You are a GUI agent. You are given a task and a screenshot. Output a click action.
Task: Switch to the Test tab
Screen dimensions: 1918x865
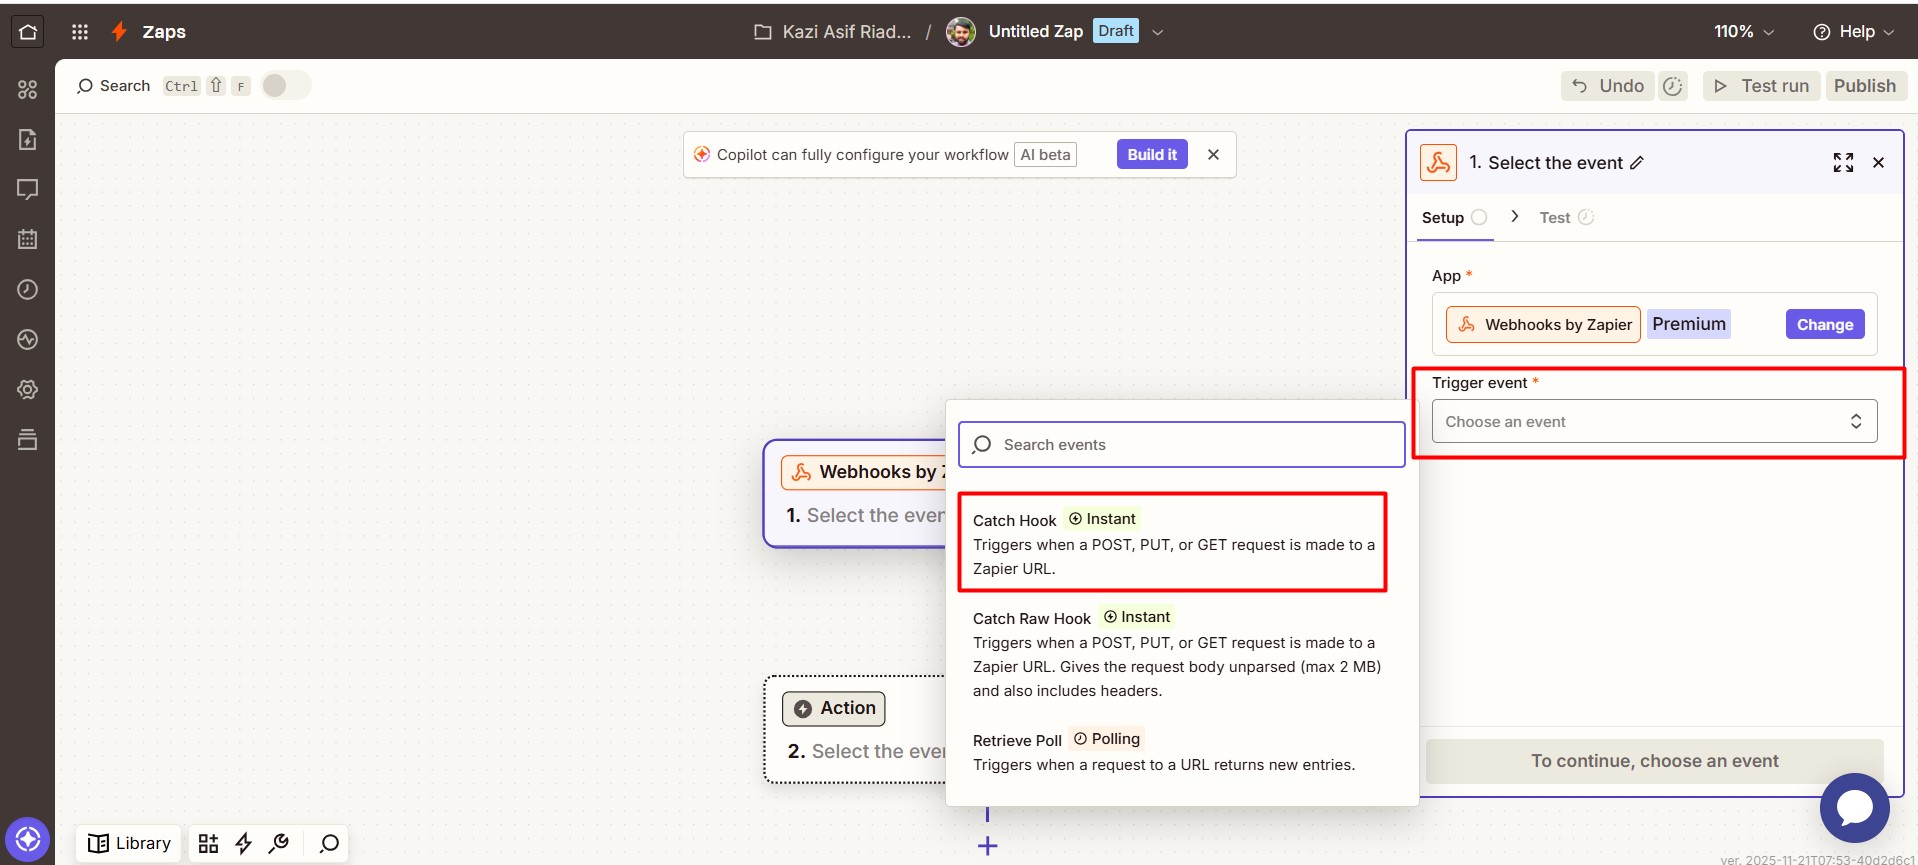click(1555, 218)
